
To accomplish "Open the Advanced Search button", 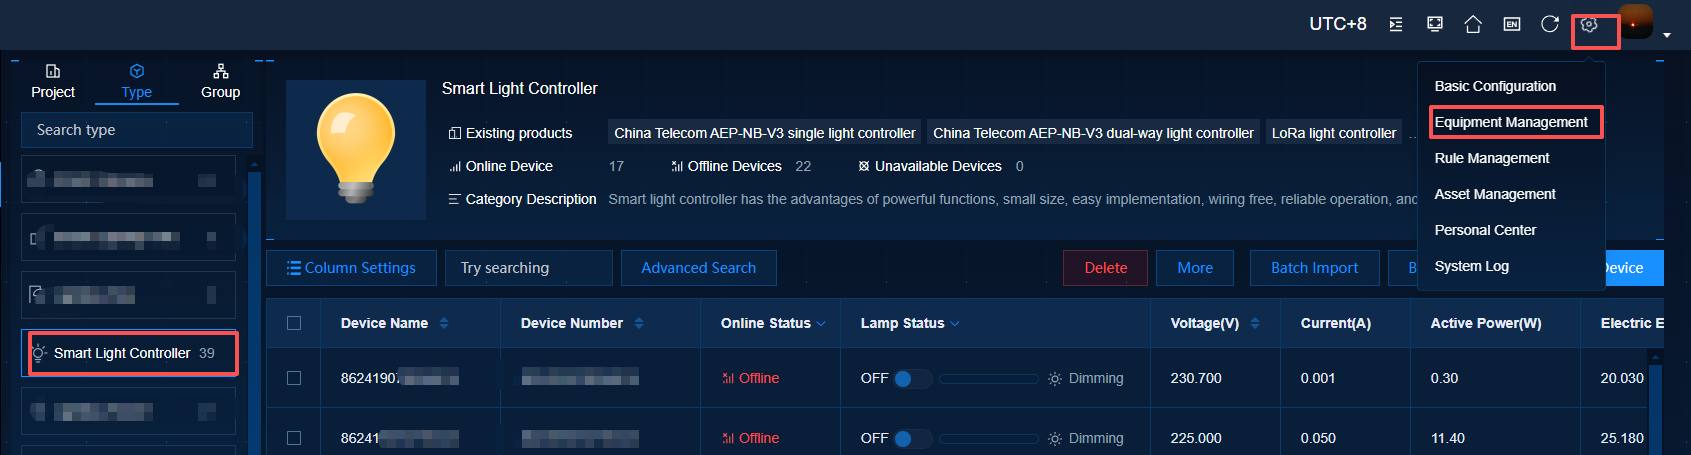I will (698, 268).
